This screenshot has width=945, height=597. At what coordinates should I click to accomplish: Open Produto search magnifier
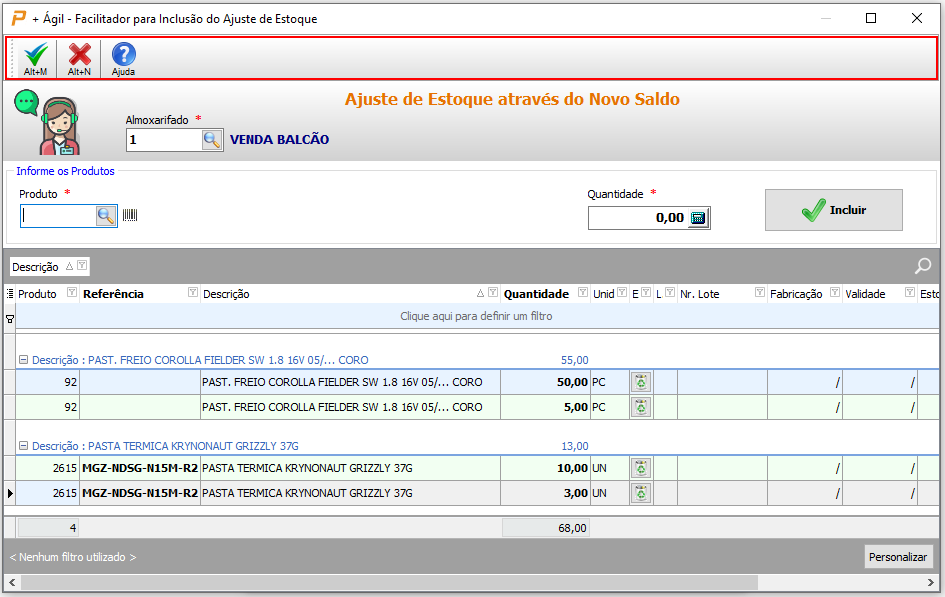(105, 216)
